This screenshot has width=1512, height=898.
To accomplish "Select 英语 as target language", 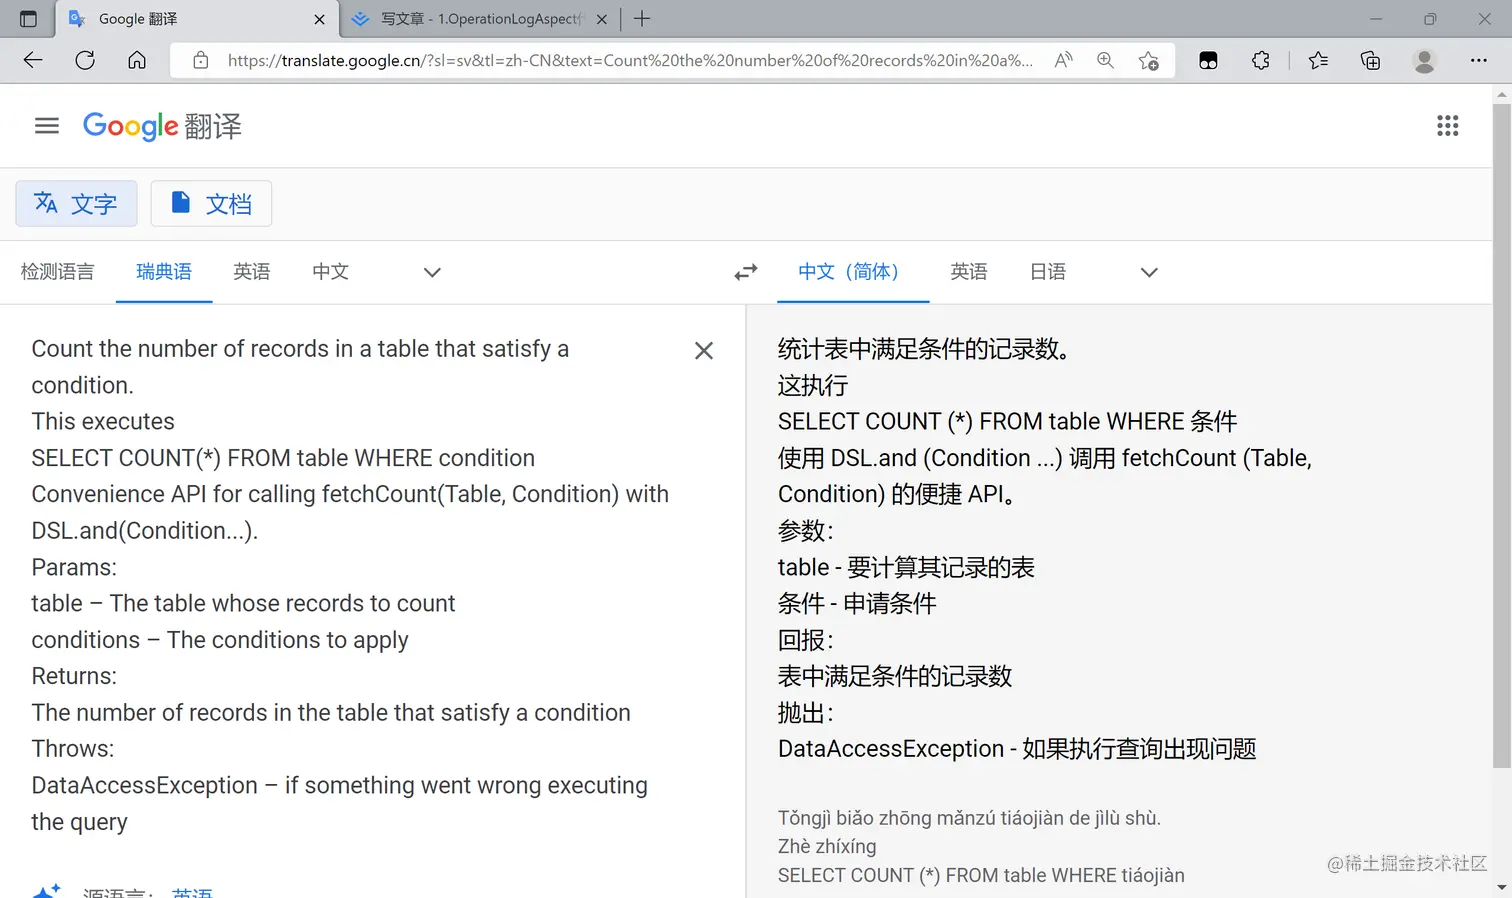I will pyautogui.click(x=969, y=272).
